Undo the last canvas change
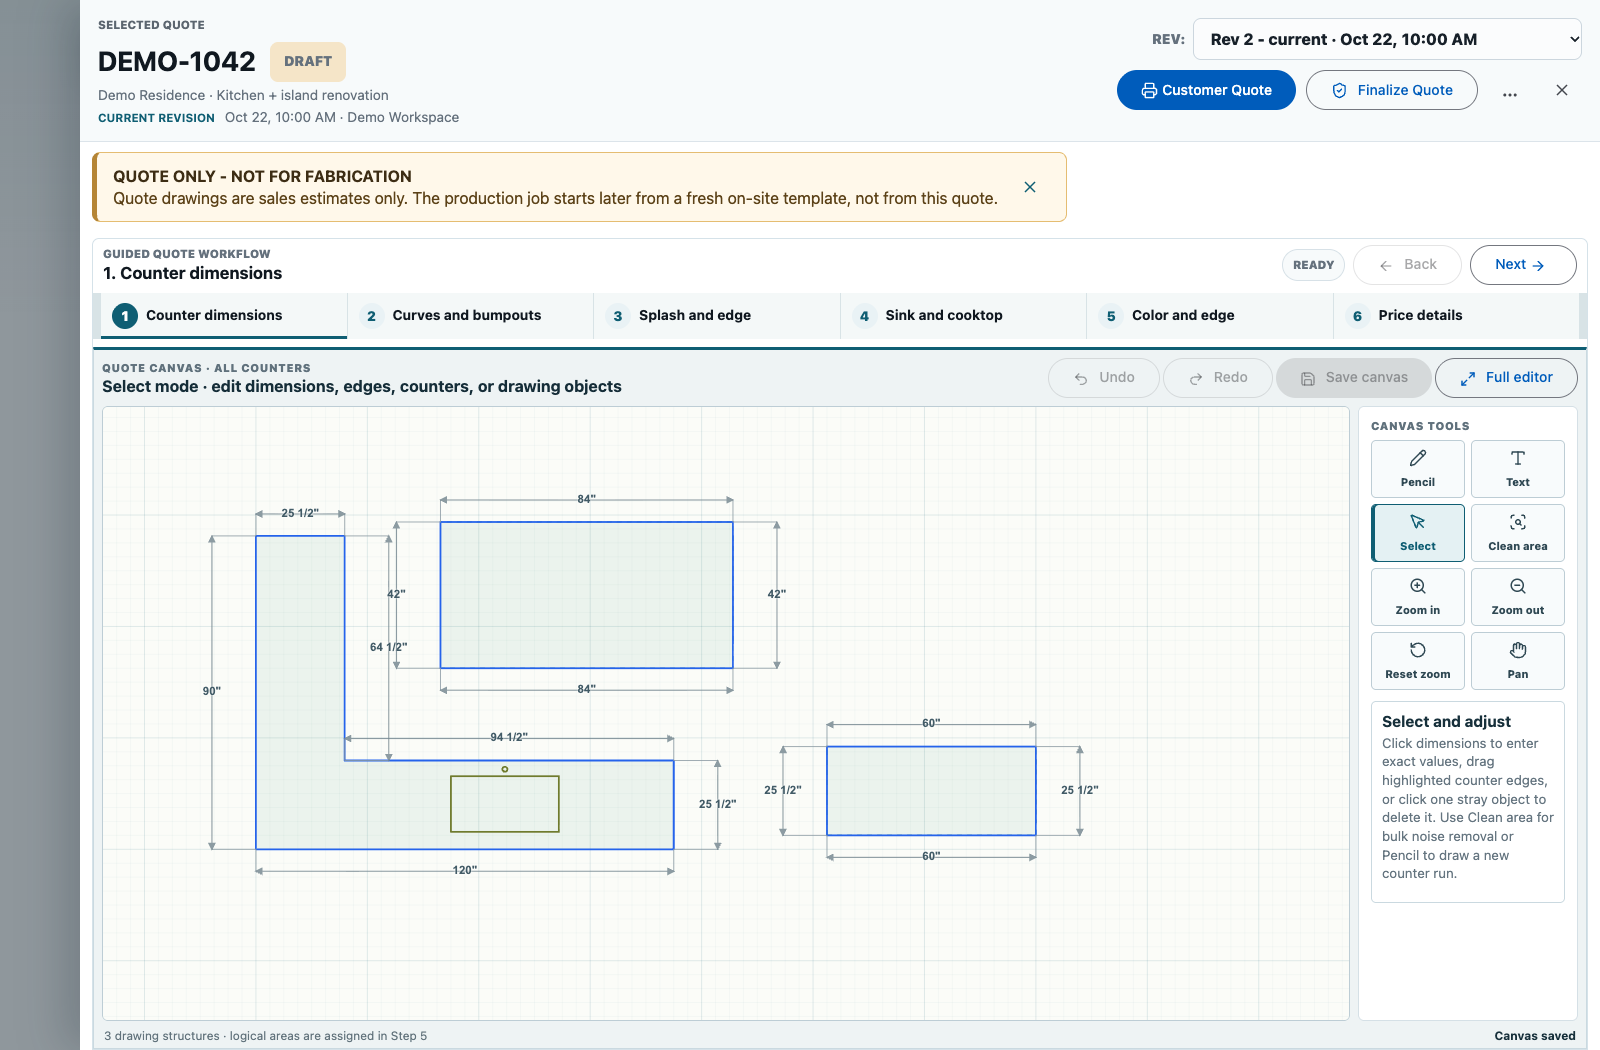Screen dimensions: 1600x1050 pos(1104,378)
